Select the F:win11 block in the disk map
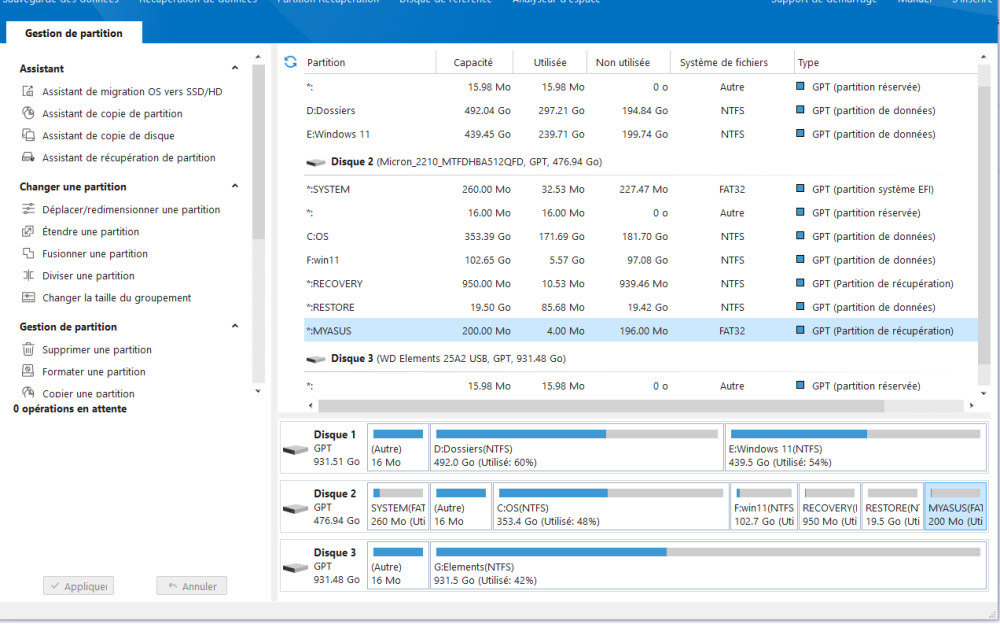This screenshot has width=1000, height=624. coord(764,507)
